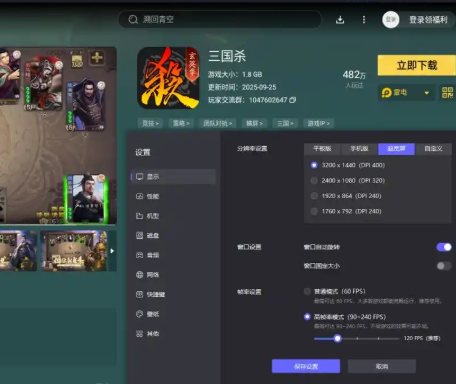456x384 pixels.
Task: Open the 竞技 > category tag
Action: [150, 123]
